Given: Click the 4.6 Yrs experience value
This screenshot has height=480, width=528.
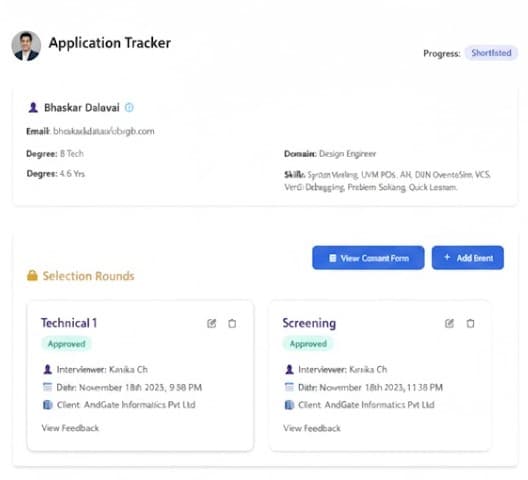Looking at the screenshot, I should pyautogui.click(x=72, y=174).
